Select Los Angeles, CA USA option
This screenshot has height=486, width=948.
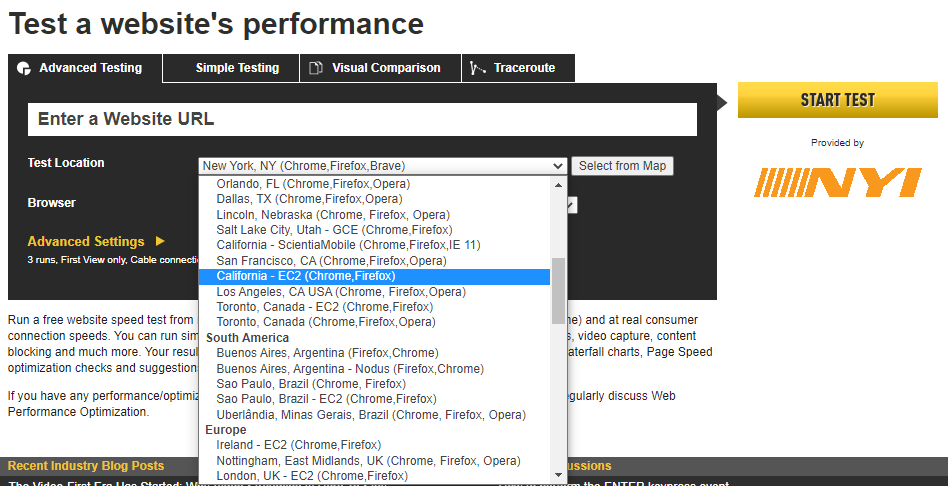374,292
